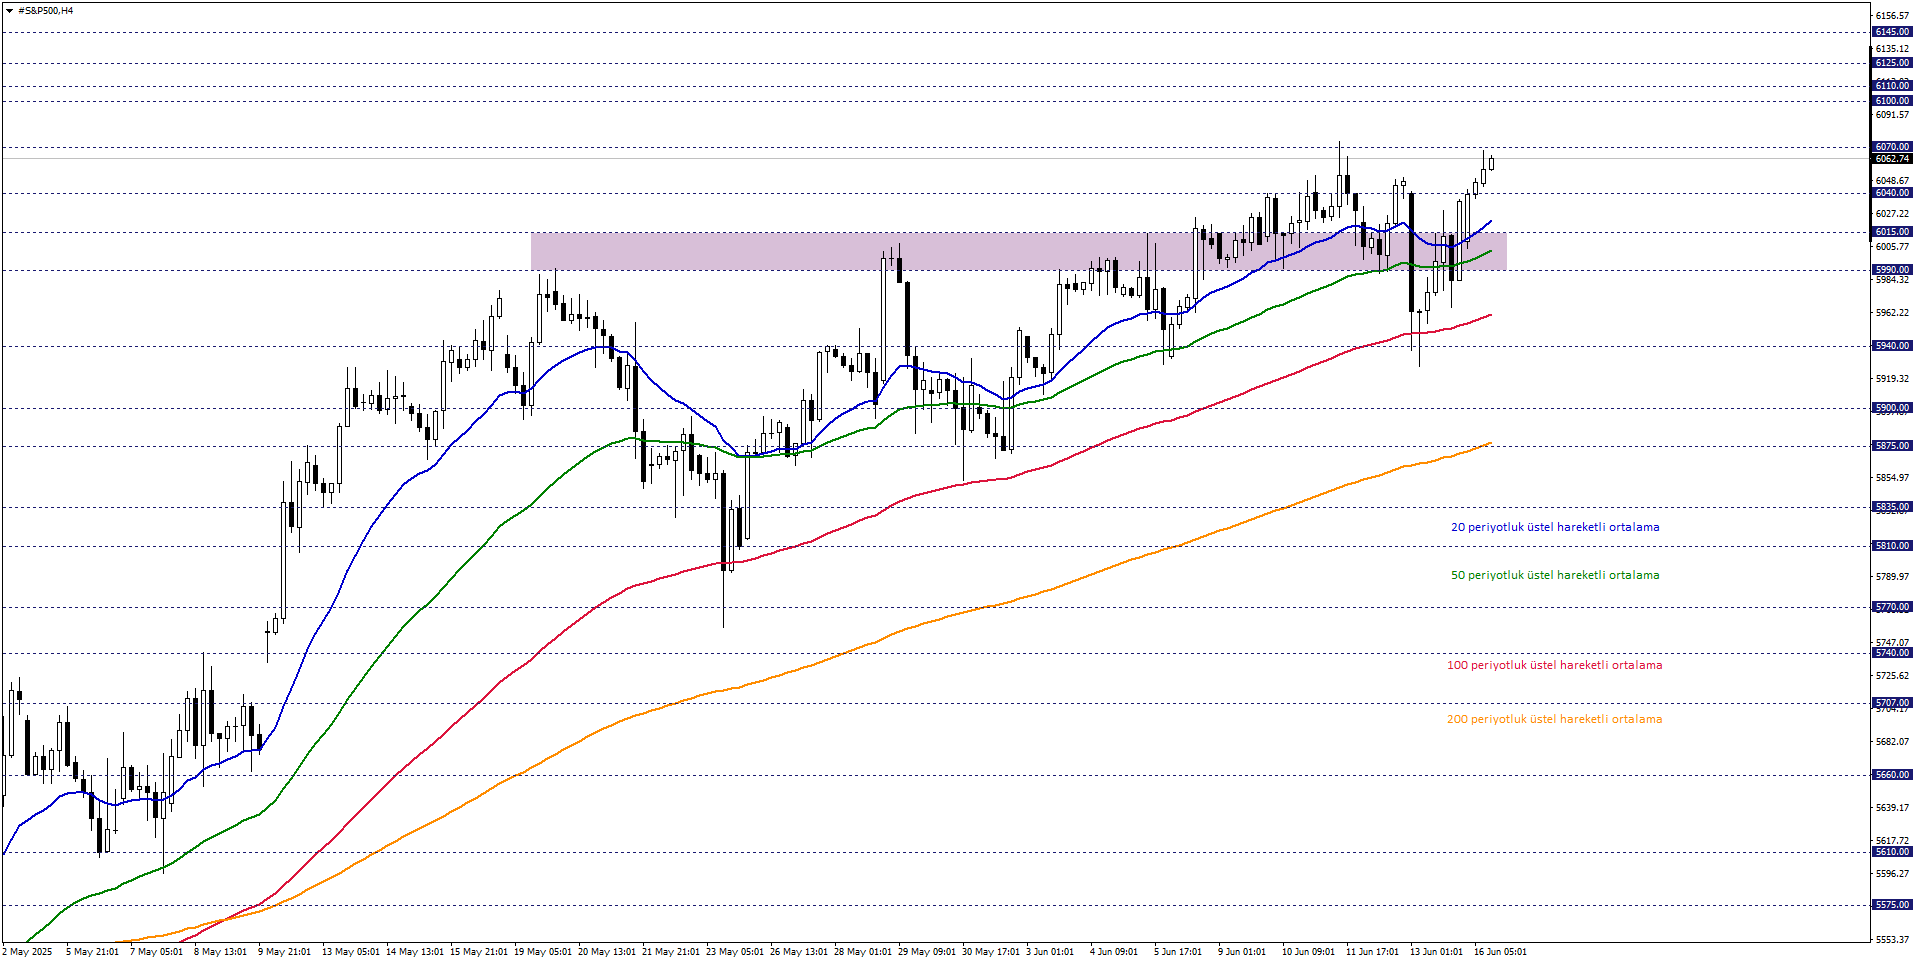Click the 200 periyotluk üstel hareketli ortalama label
The image size is (1916, 963).
pyautogui.click(x=1554, y=719)
